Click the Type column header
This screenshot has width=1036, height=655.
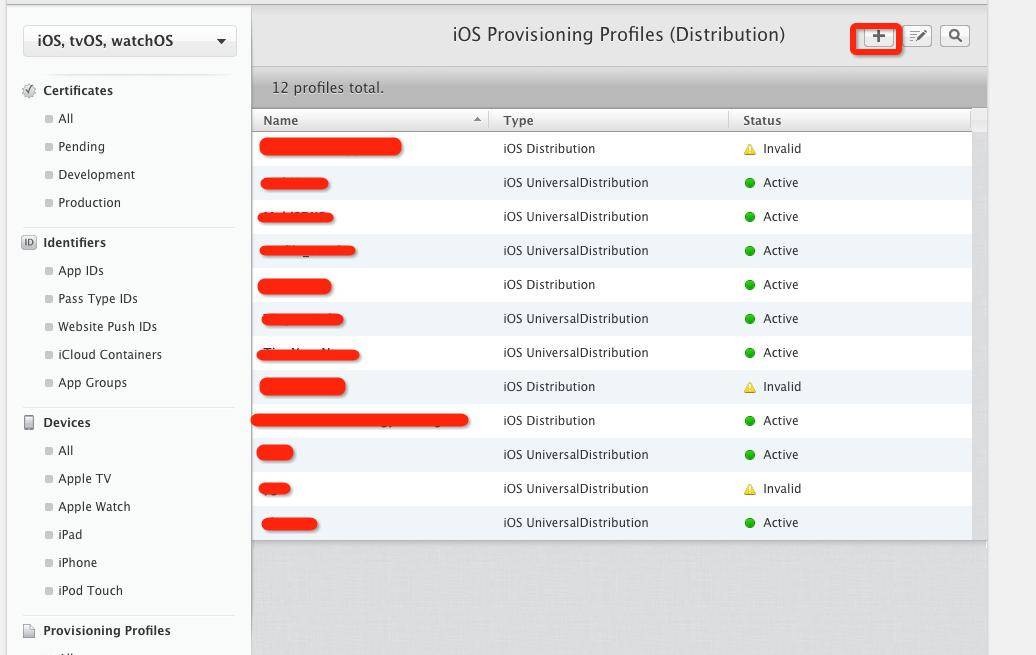click(518, 120)
